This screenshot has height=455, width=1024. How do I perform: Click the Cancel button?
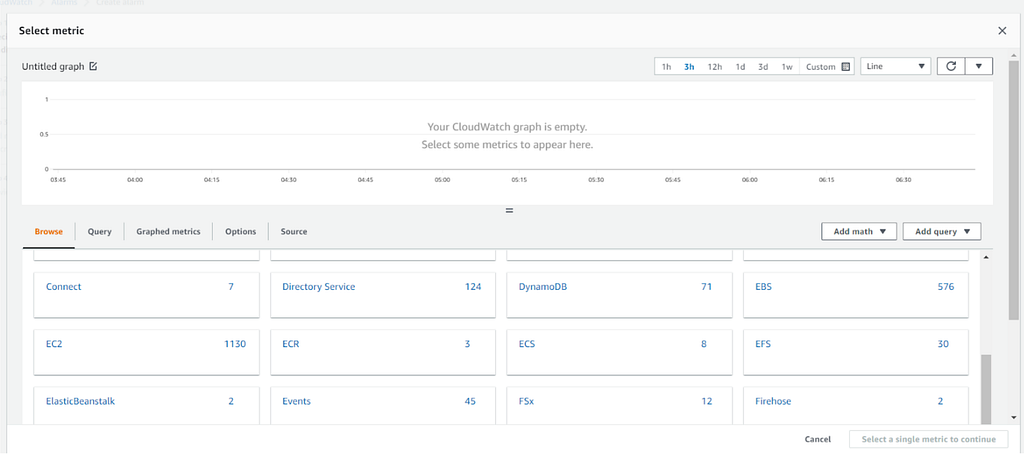pyautogui.click(x=818, y=439)
